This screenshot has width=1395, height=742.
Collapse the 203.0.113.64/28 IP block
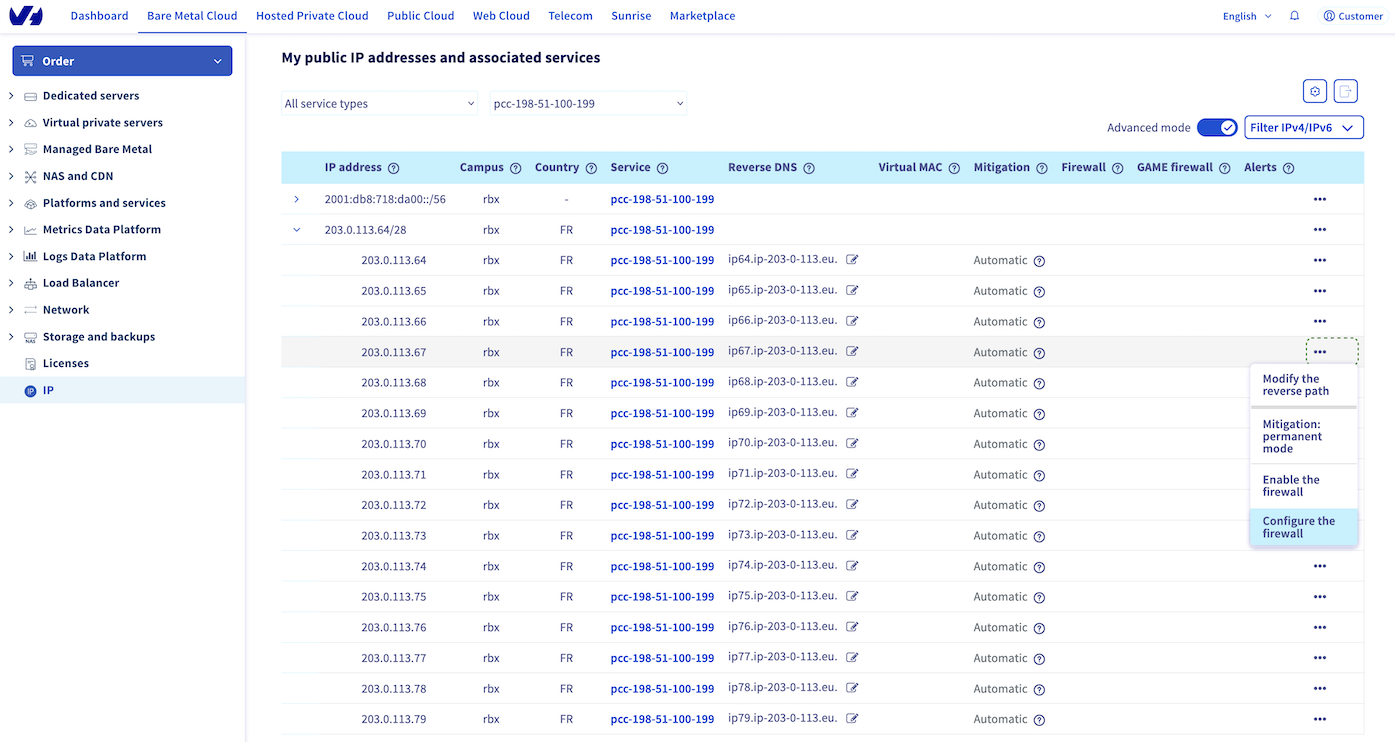(x=296, y=229)
